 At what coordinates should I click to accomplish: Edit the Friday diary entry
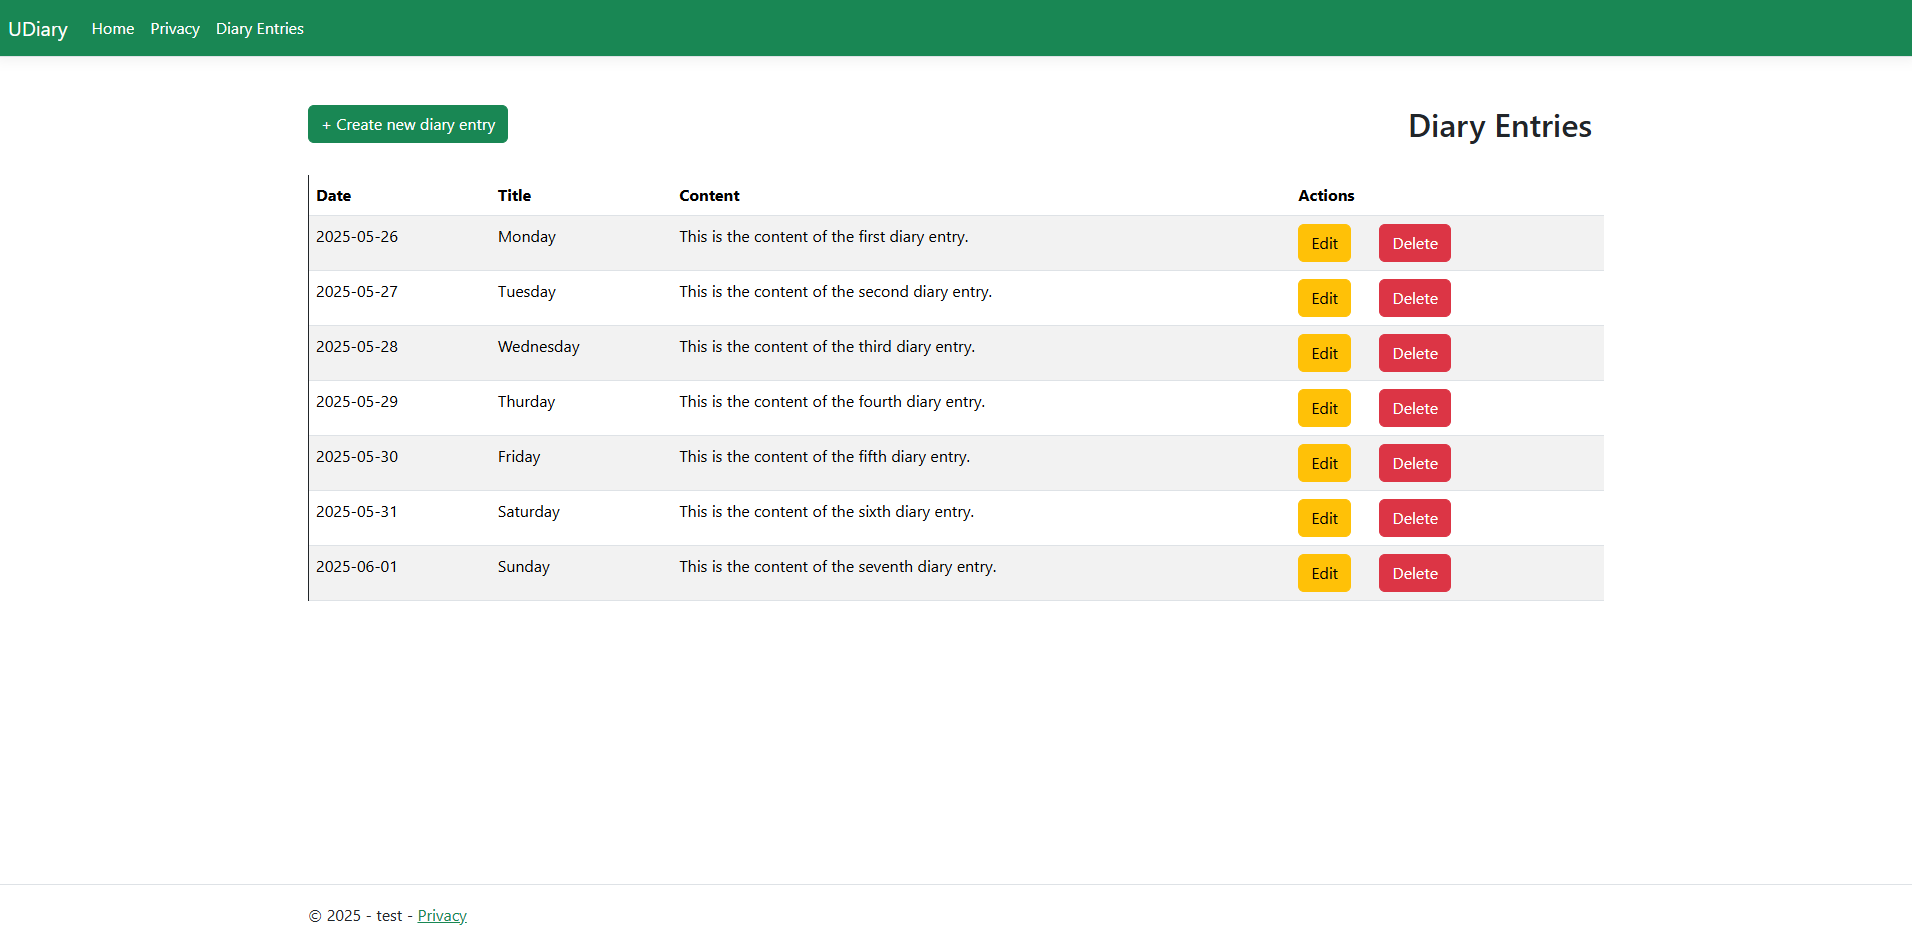[x=1324, y=463]
